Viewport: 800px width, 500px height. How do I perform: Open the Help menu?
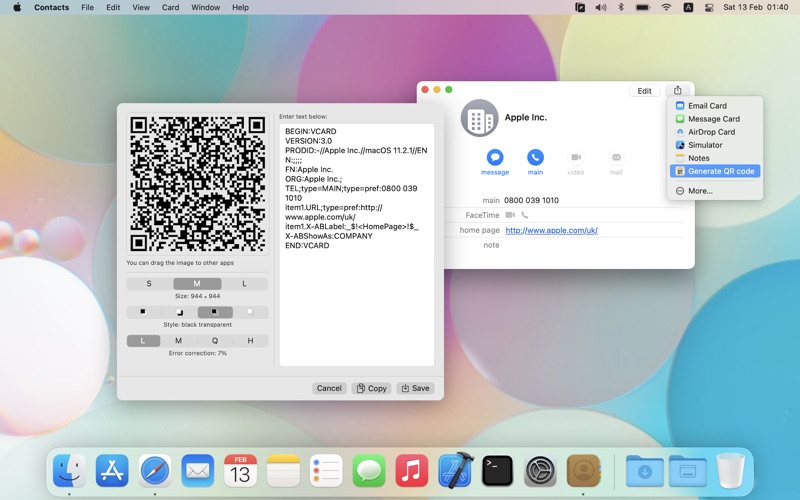point(240,7)
